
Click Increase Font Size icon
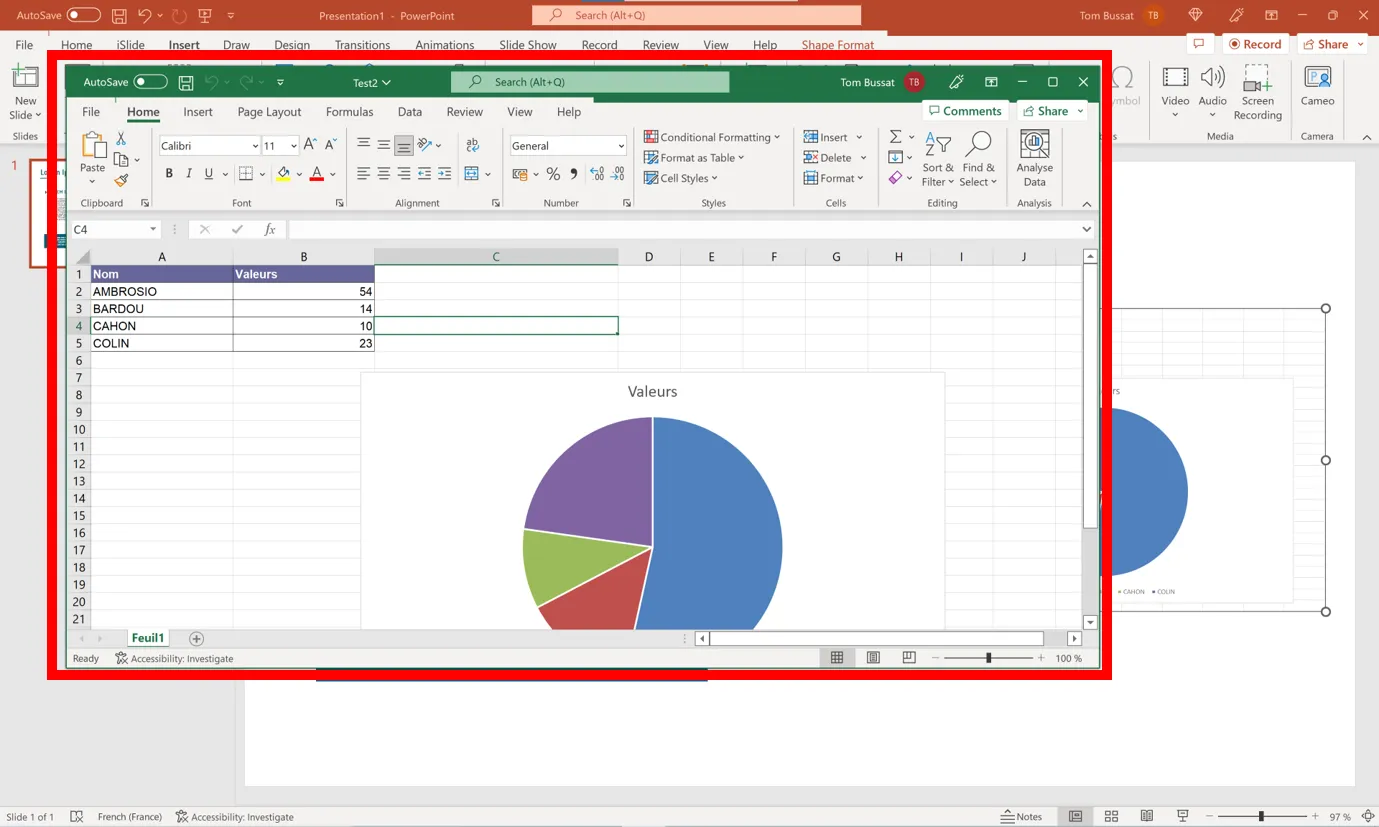[x=310, y=145]
